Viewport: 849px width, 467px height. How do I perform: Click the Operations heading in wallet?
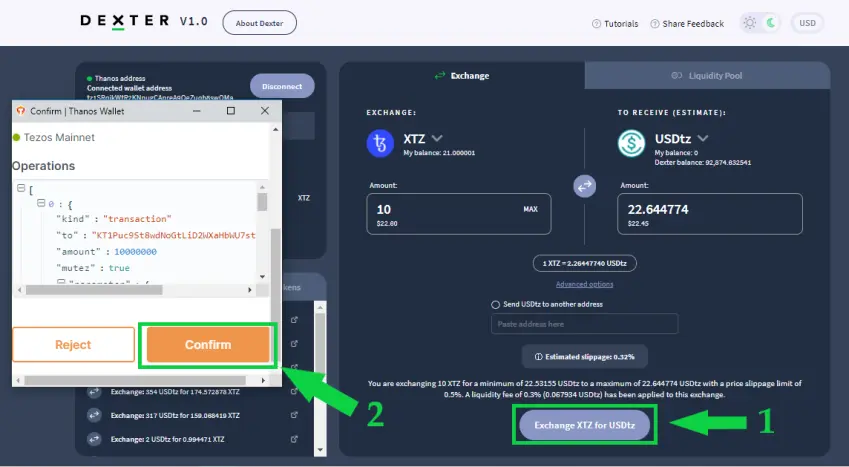(43, 166)
